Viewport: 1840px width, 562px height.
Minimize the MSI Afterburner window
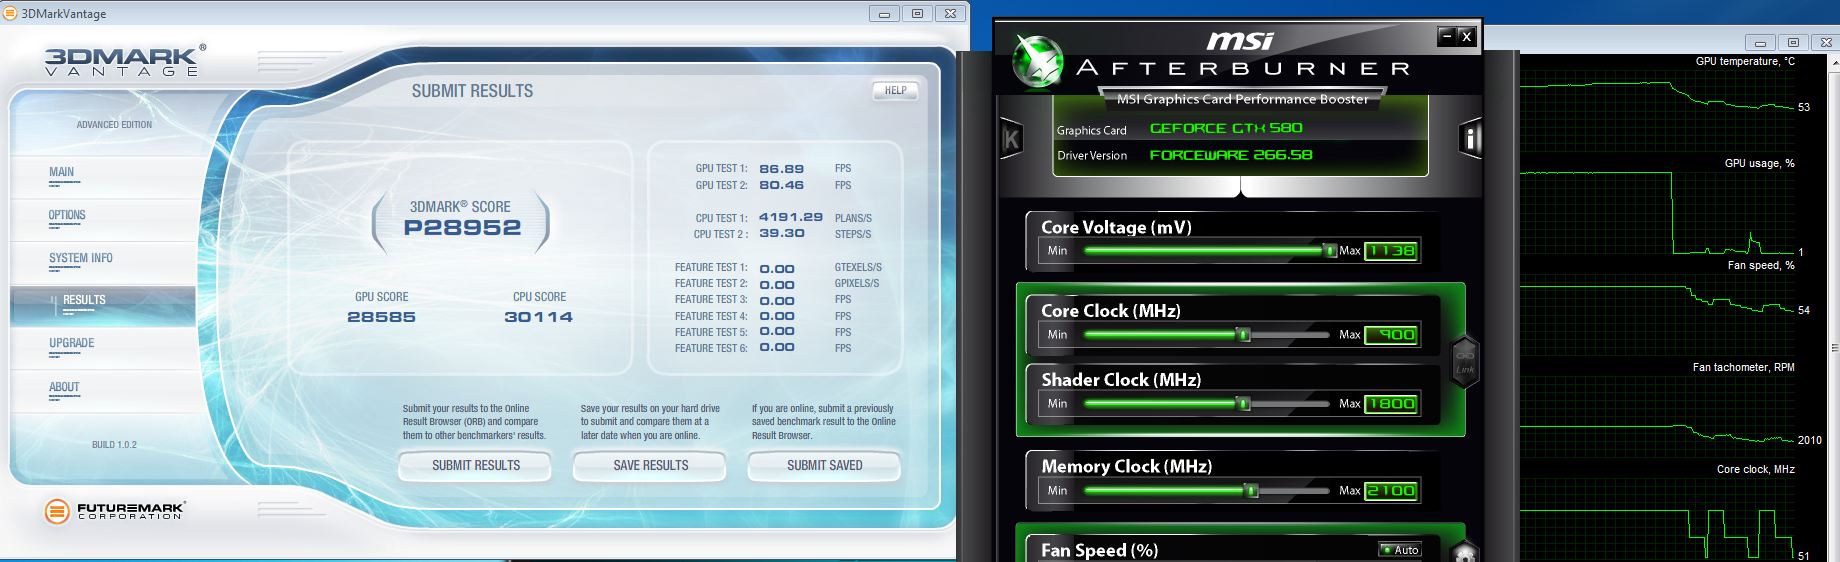pyautogui.click(x=1446, y=37)
